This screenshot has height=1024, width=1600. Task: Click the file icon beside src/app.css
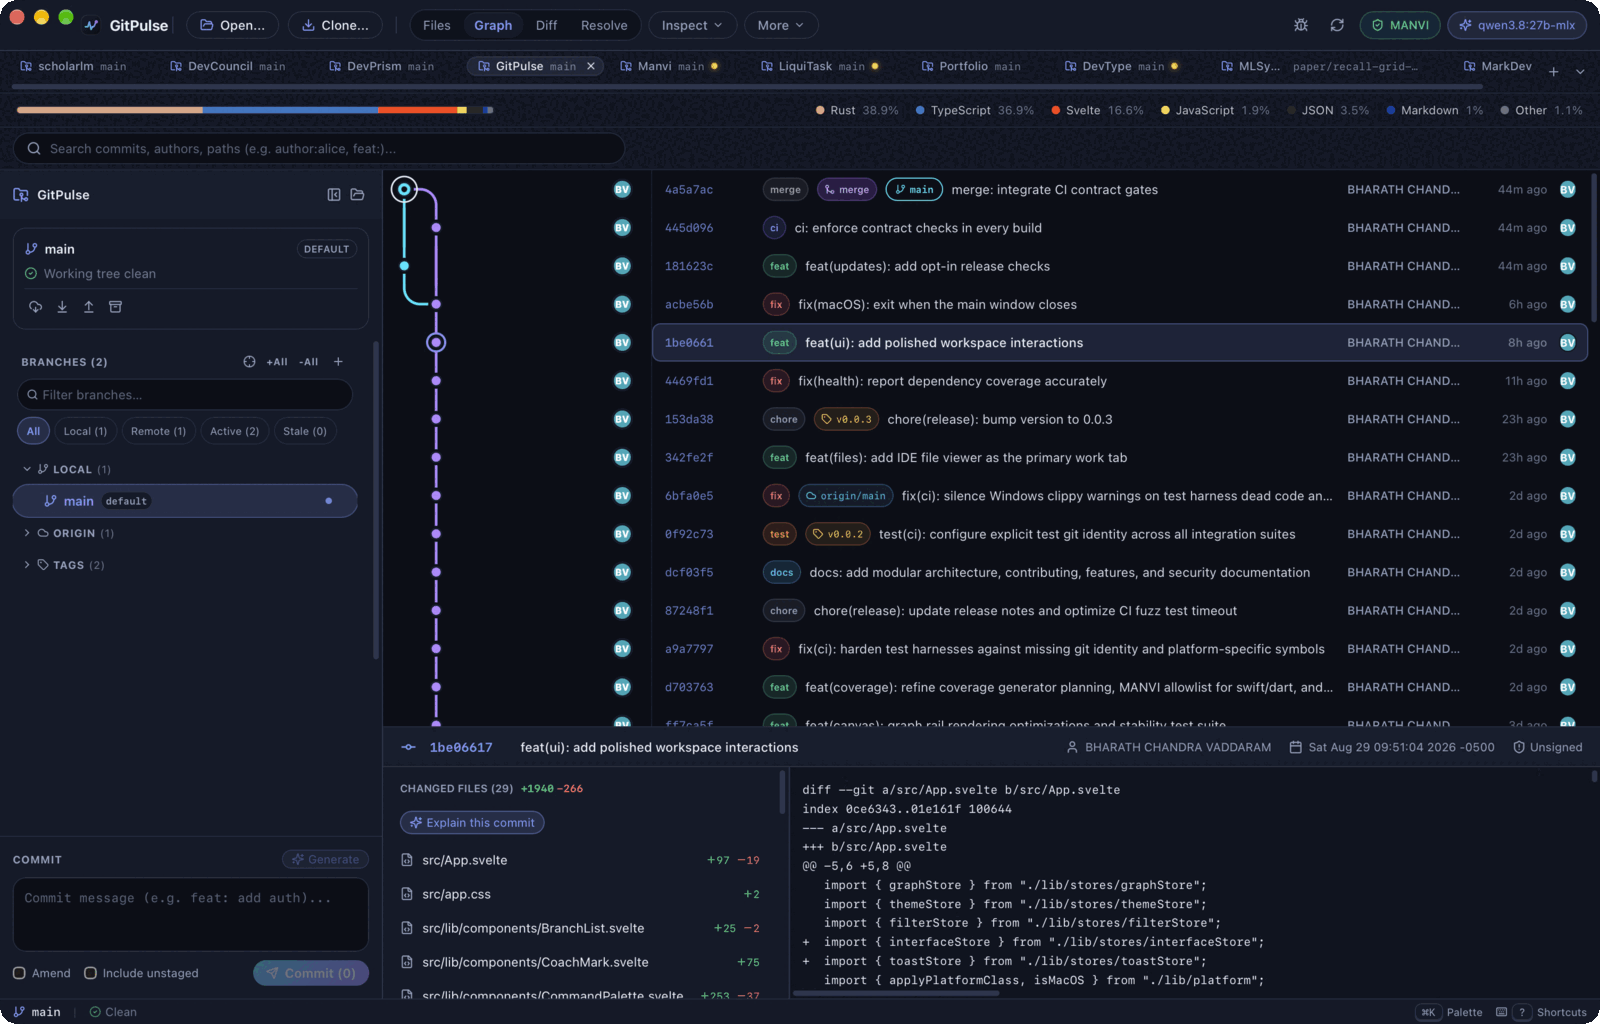click(x=407, y=894)
